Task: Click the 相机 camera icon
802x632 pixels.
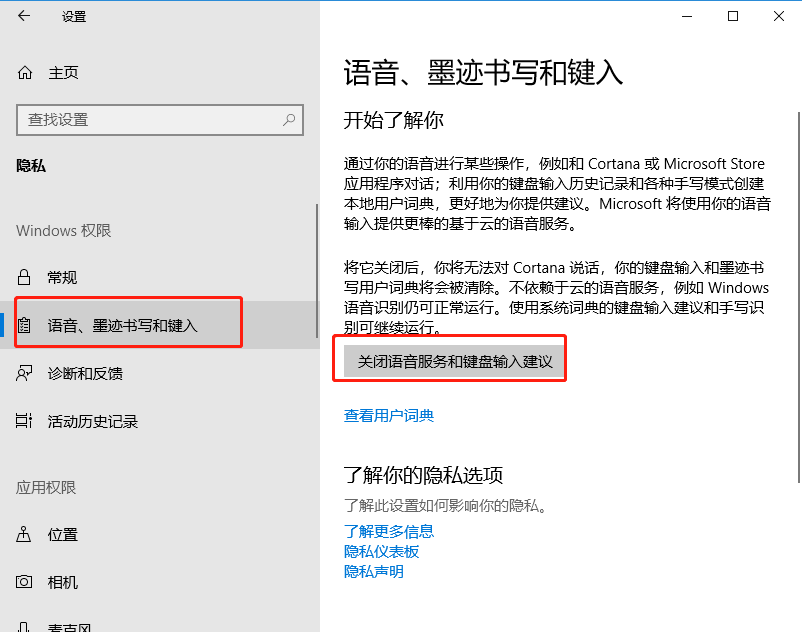Action: coord(25,582)
